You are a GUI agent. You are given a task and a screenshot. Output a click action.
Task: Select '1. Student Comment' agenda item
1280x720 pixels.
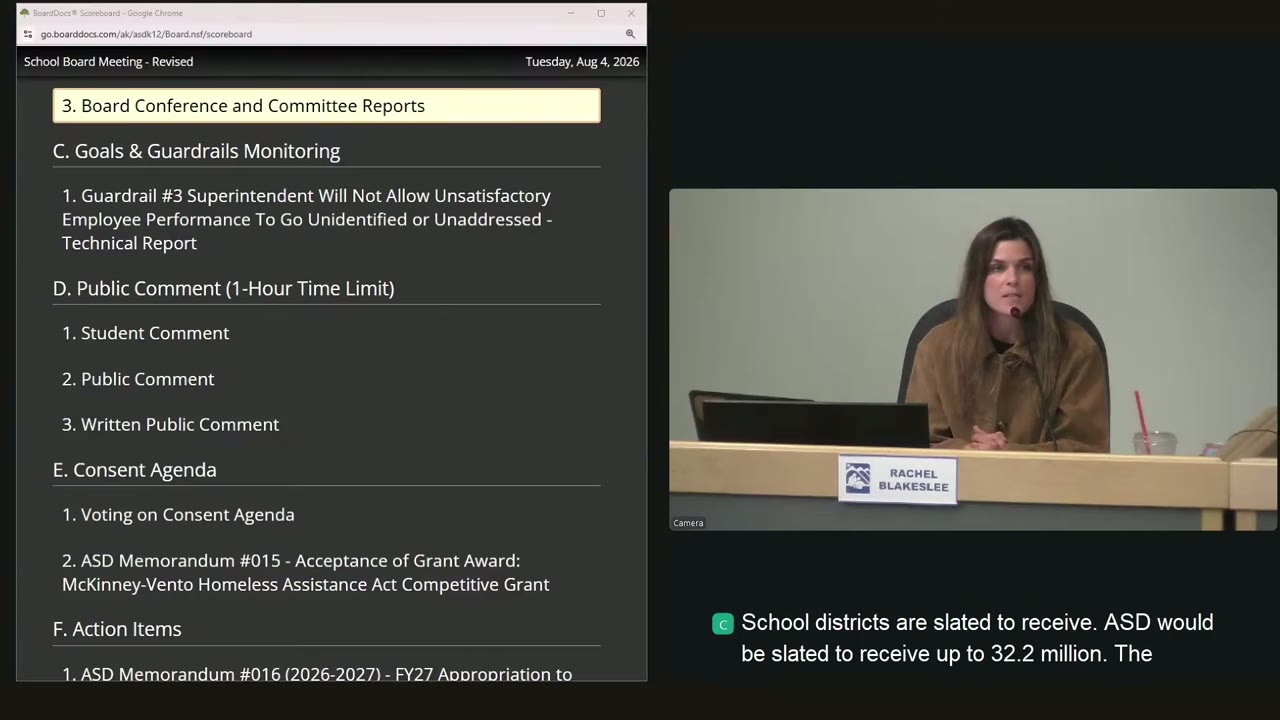pos(145,333)
